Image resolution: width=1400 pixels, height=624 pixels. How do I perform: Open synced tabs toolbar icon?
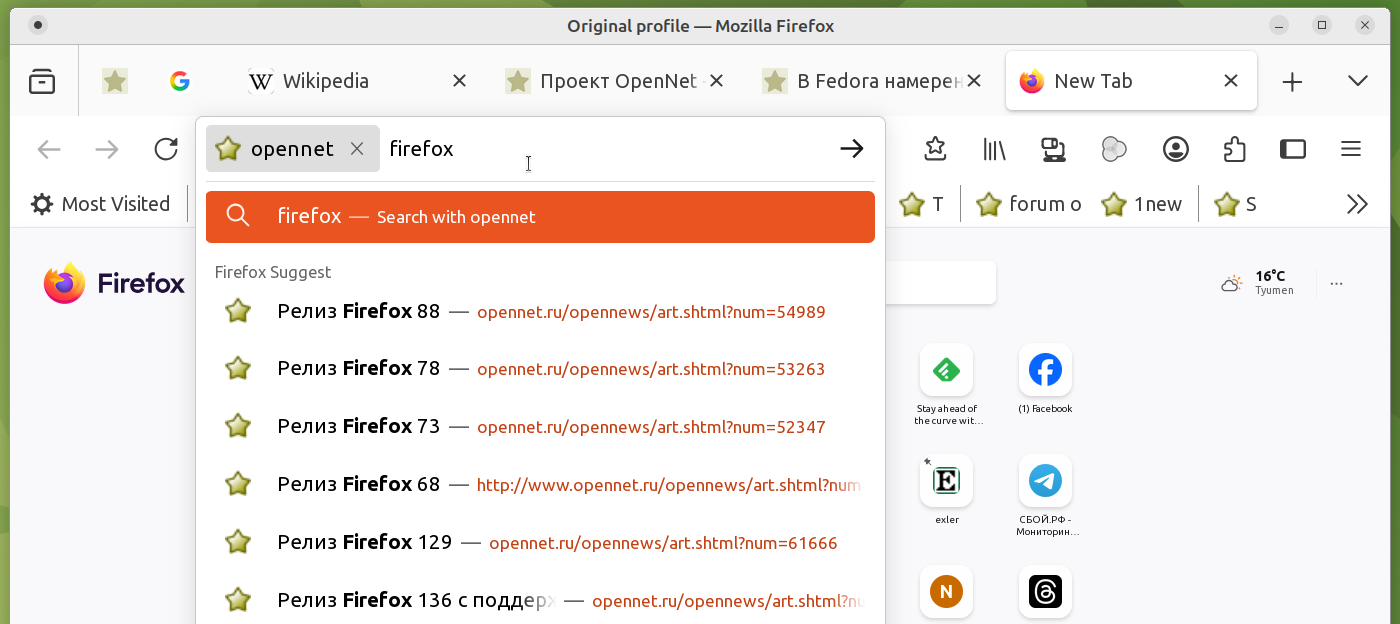[1052, 149]
